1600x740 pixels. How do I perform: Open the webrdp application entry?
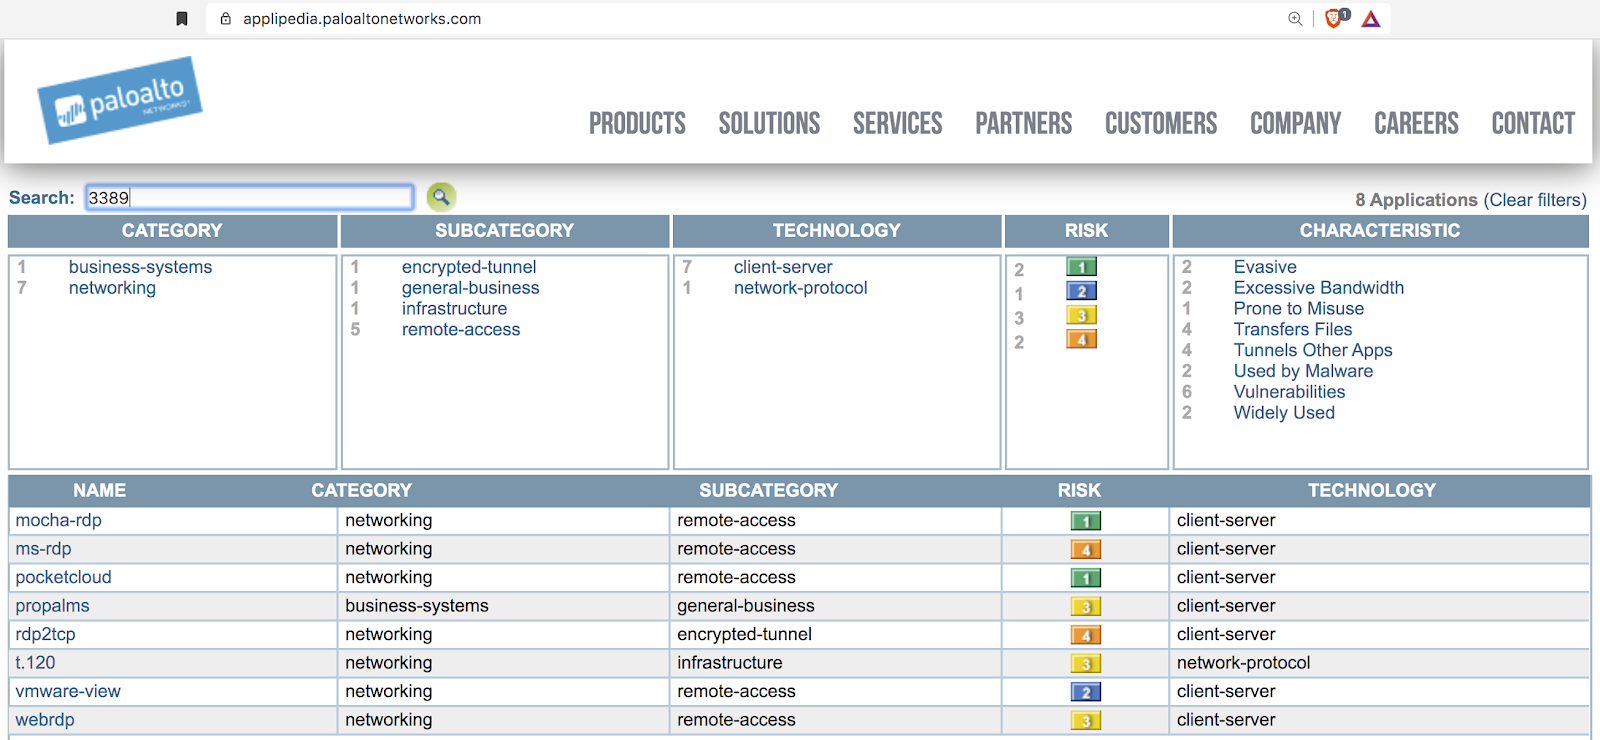point(45,720)
